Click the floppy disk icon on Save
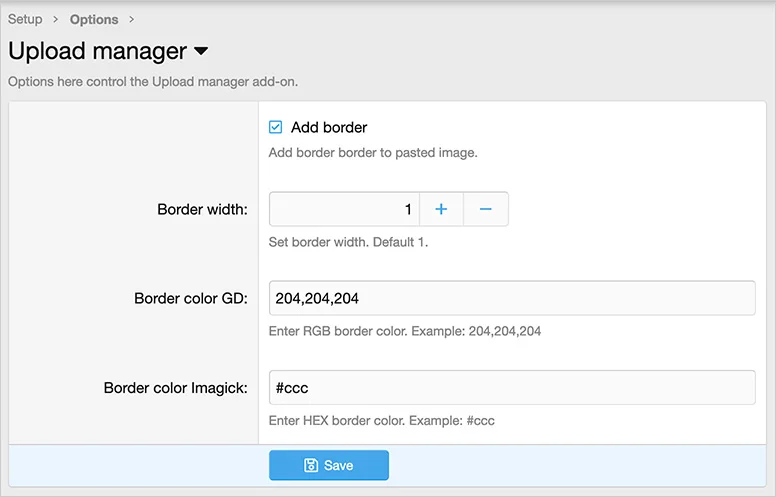776x497 pixels. (311, 465)
